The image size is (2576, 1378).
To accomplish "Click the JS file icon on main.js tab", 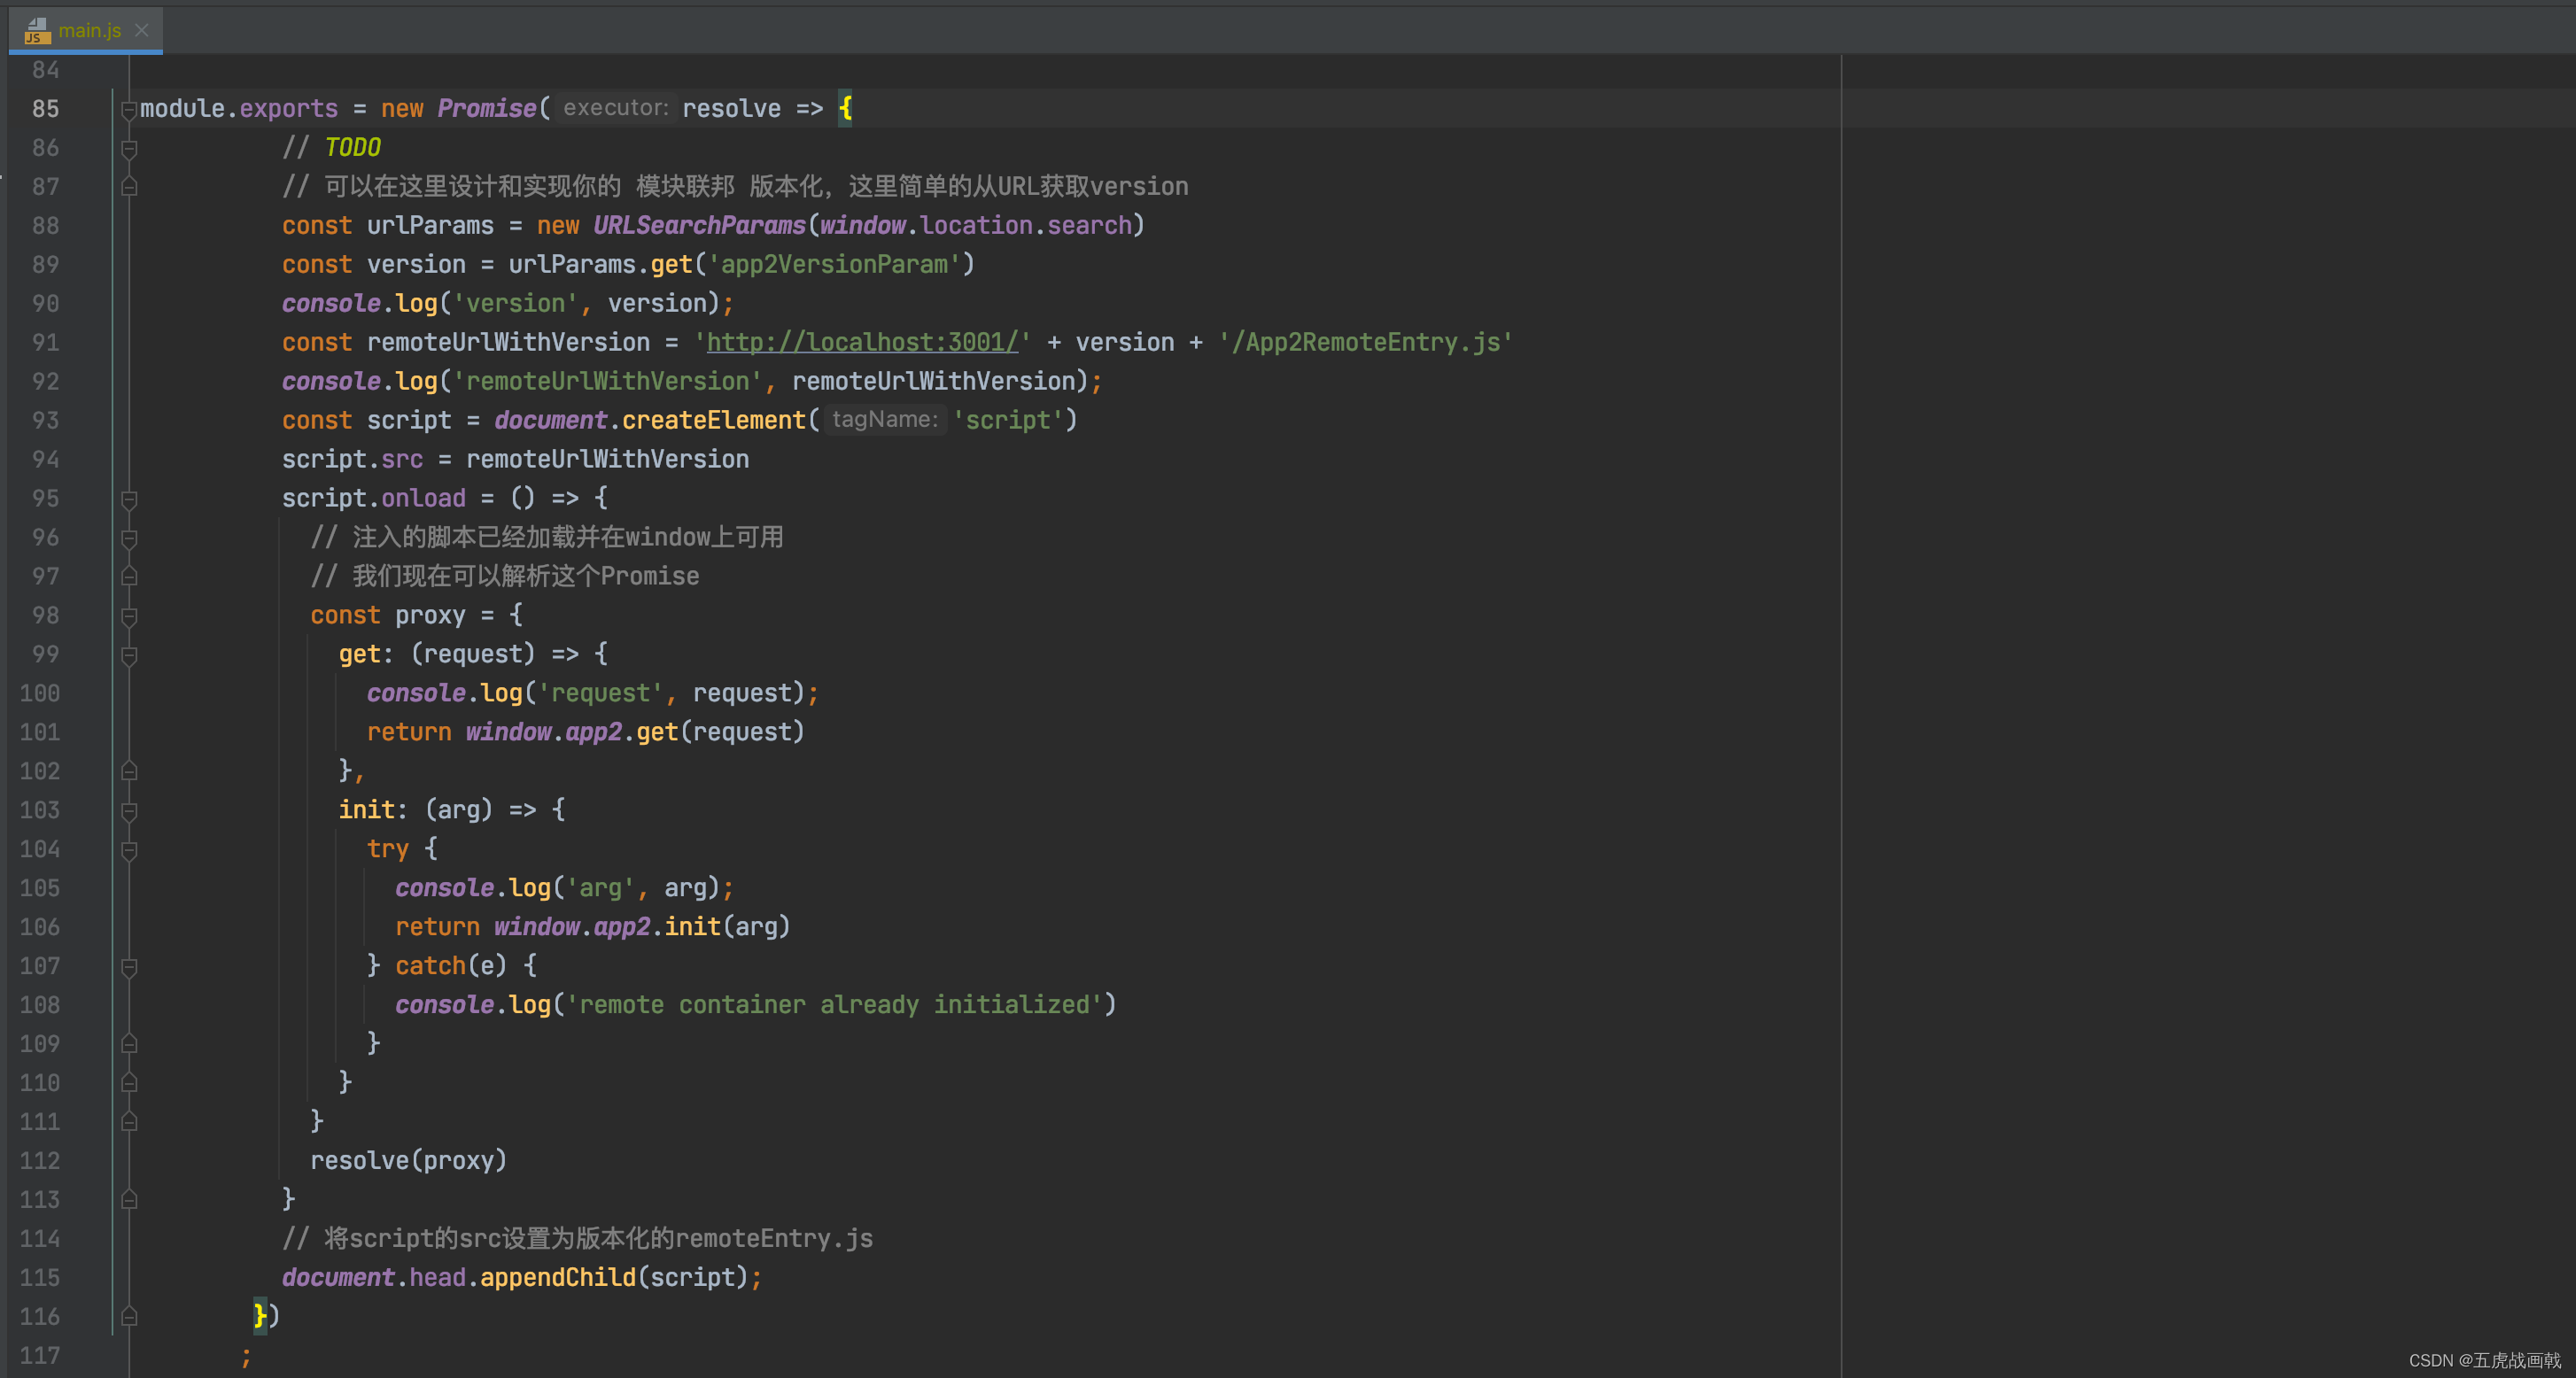I will [37, 31].
